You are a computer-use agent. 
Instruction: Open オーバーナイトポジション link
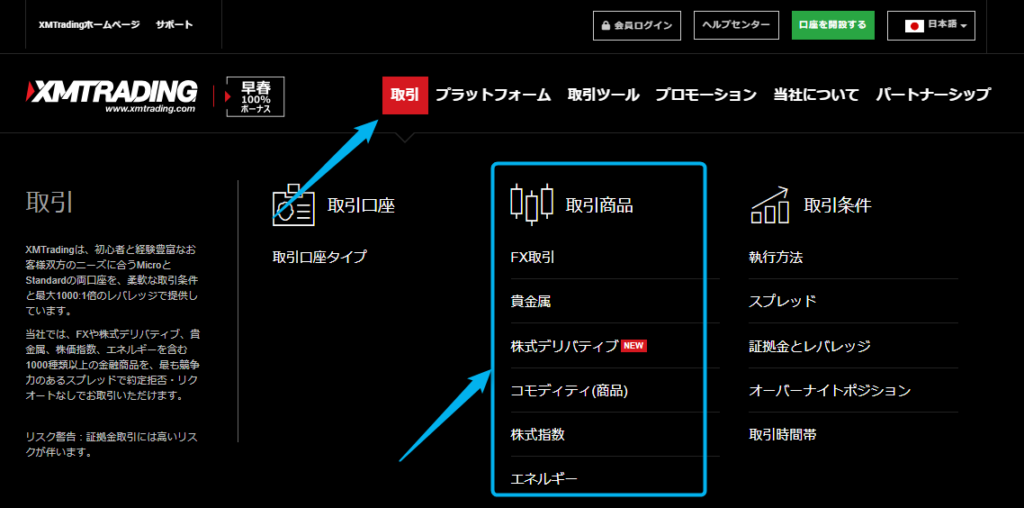pos(829,390)
